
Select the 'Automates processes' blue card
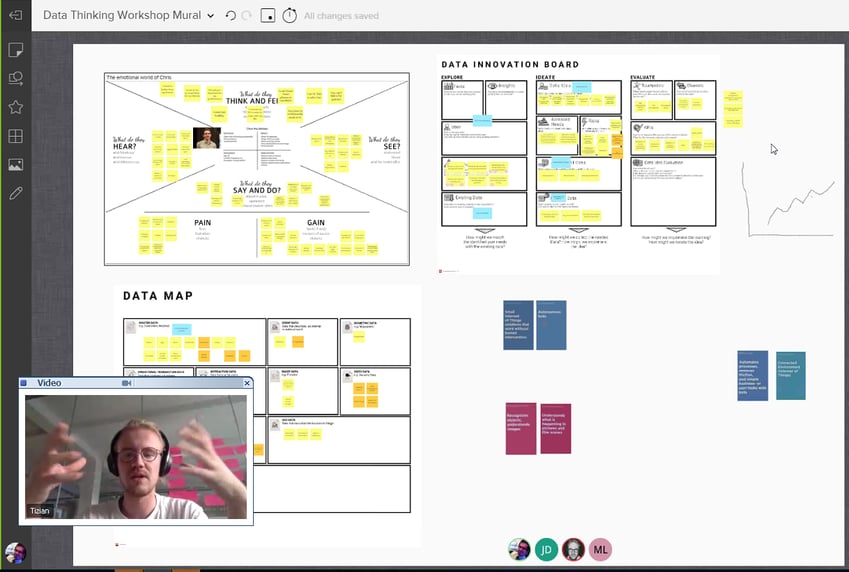[x=753, y=376]
